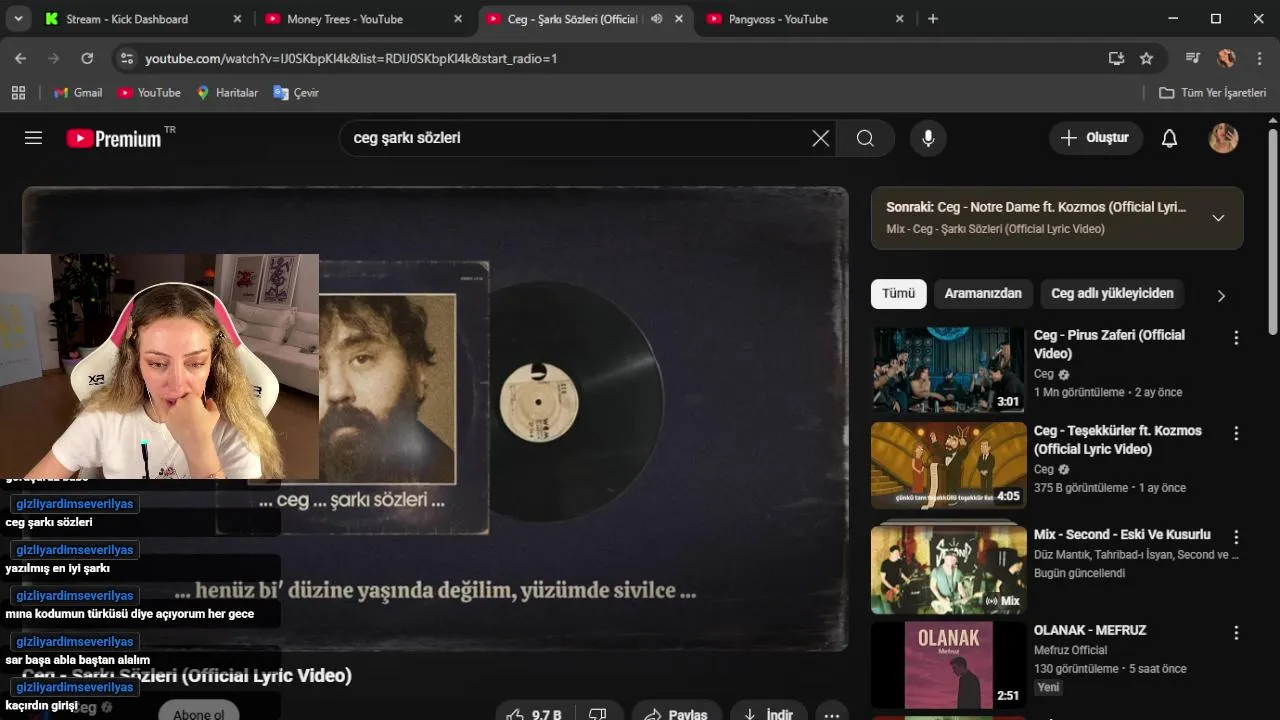Click the Oluştur create button
This screenshot has height=720, width=1280.
(1096, 138)
